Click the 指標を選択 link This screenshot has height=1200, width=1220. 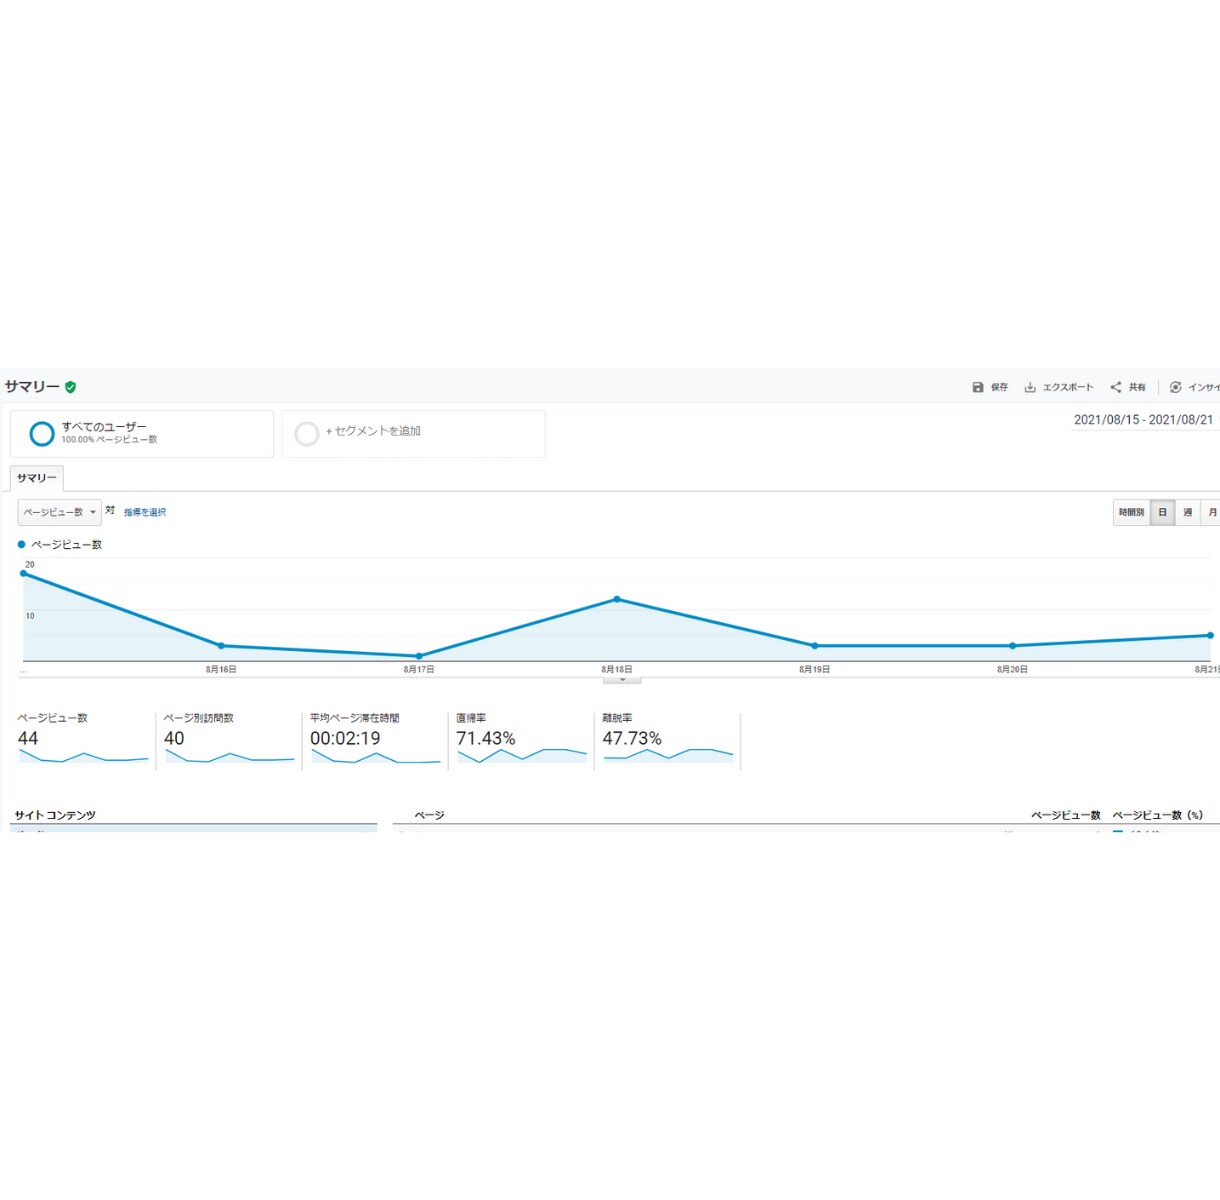pos(145,512)
